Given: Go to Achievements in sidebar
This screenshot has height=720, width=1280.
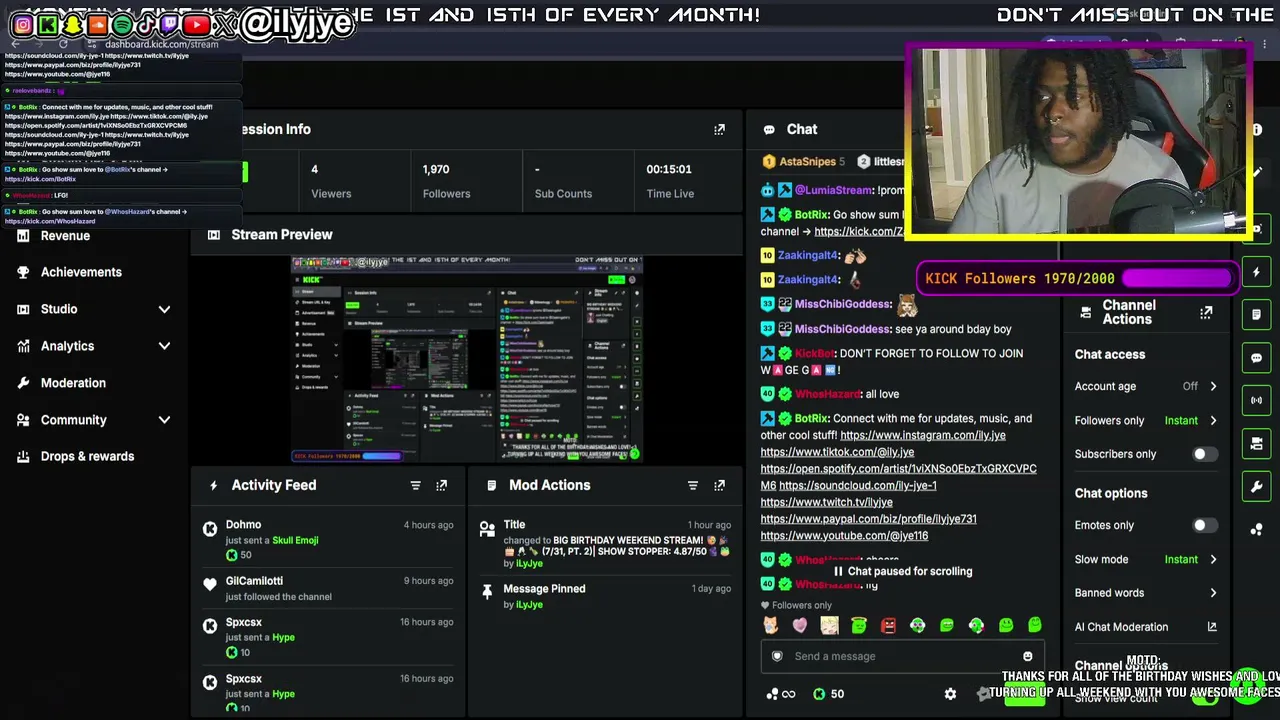Looking at the screenshot, I should pos(81,272).
